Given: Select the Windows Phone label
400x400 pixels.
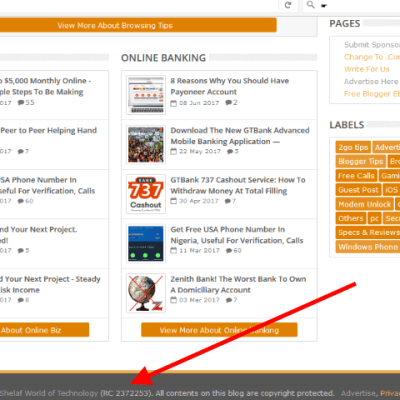Looking at the screenshot, I should point(368,247).
